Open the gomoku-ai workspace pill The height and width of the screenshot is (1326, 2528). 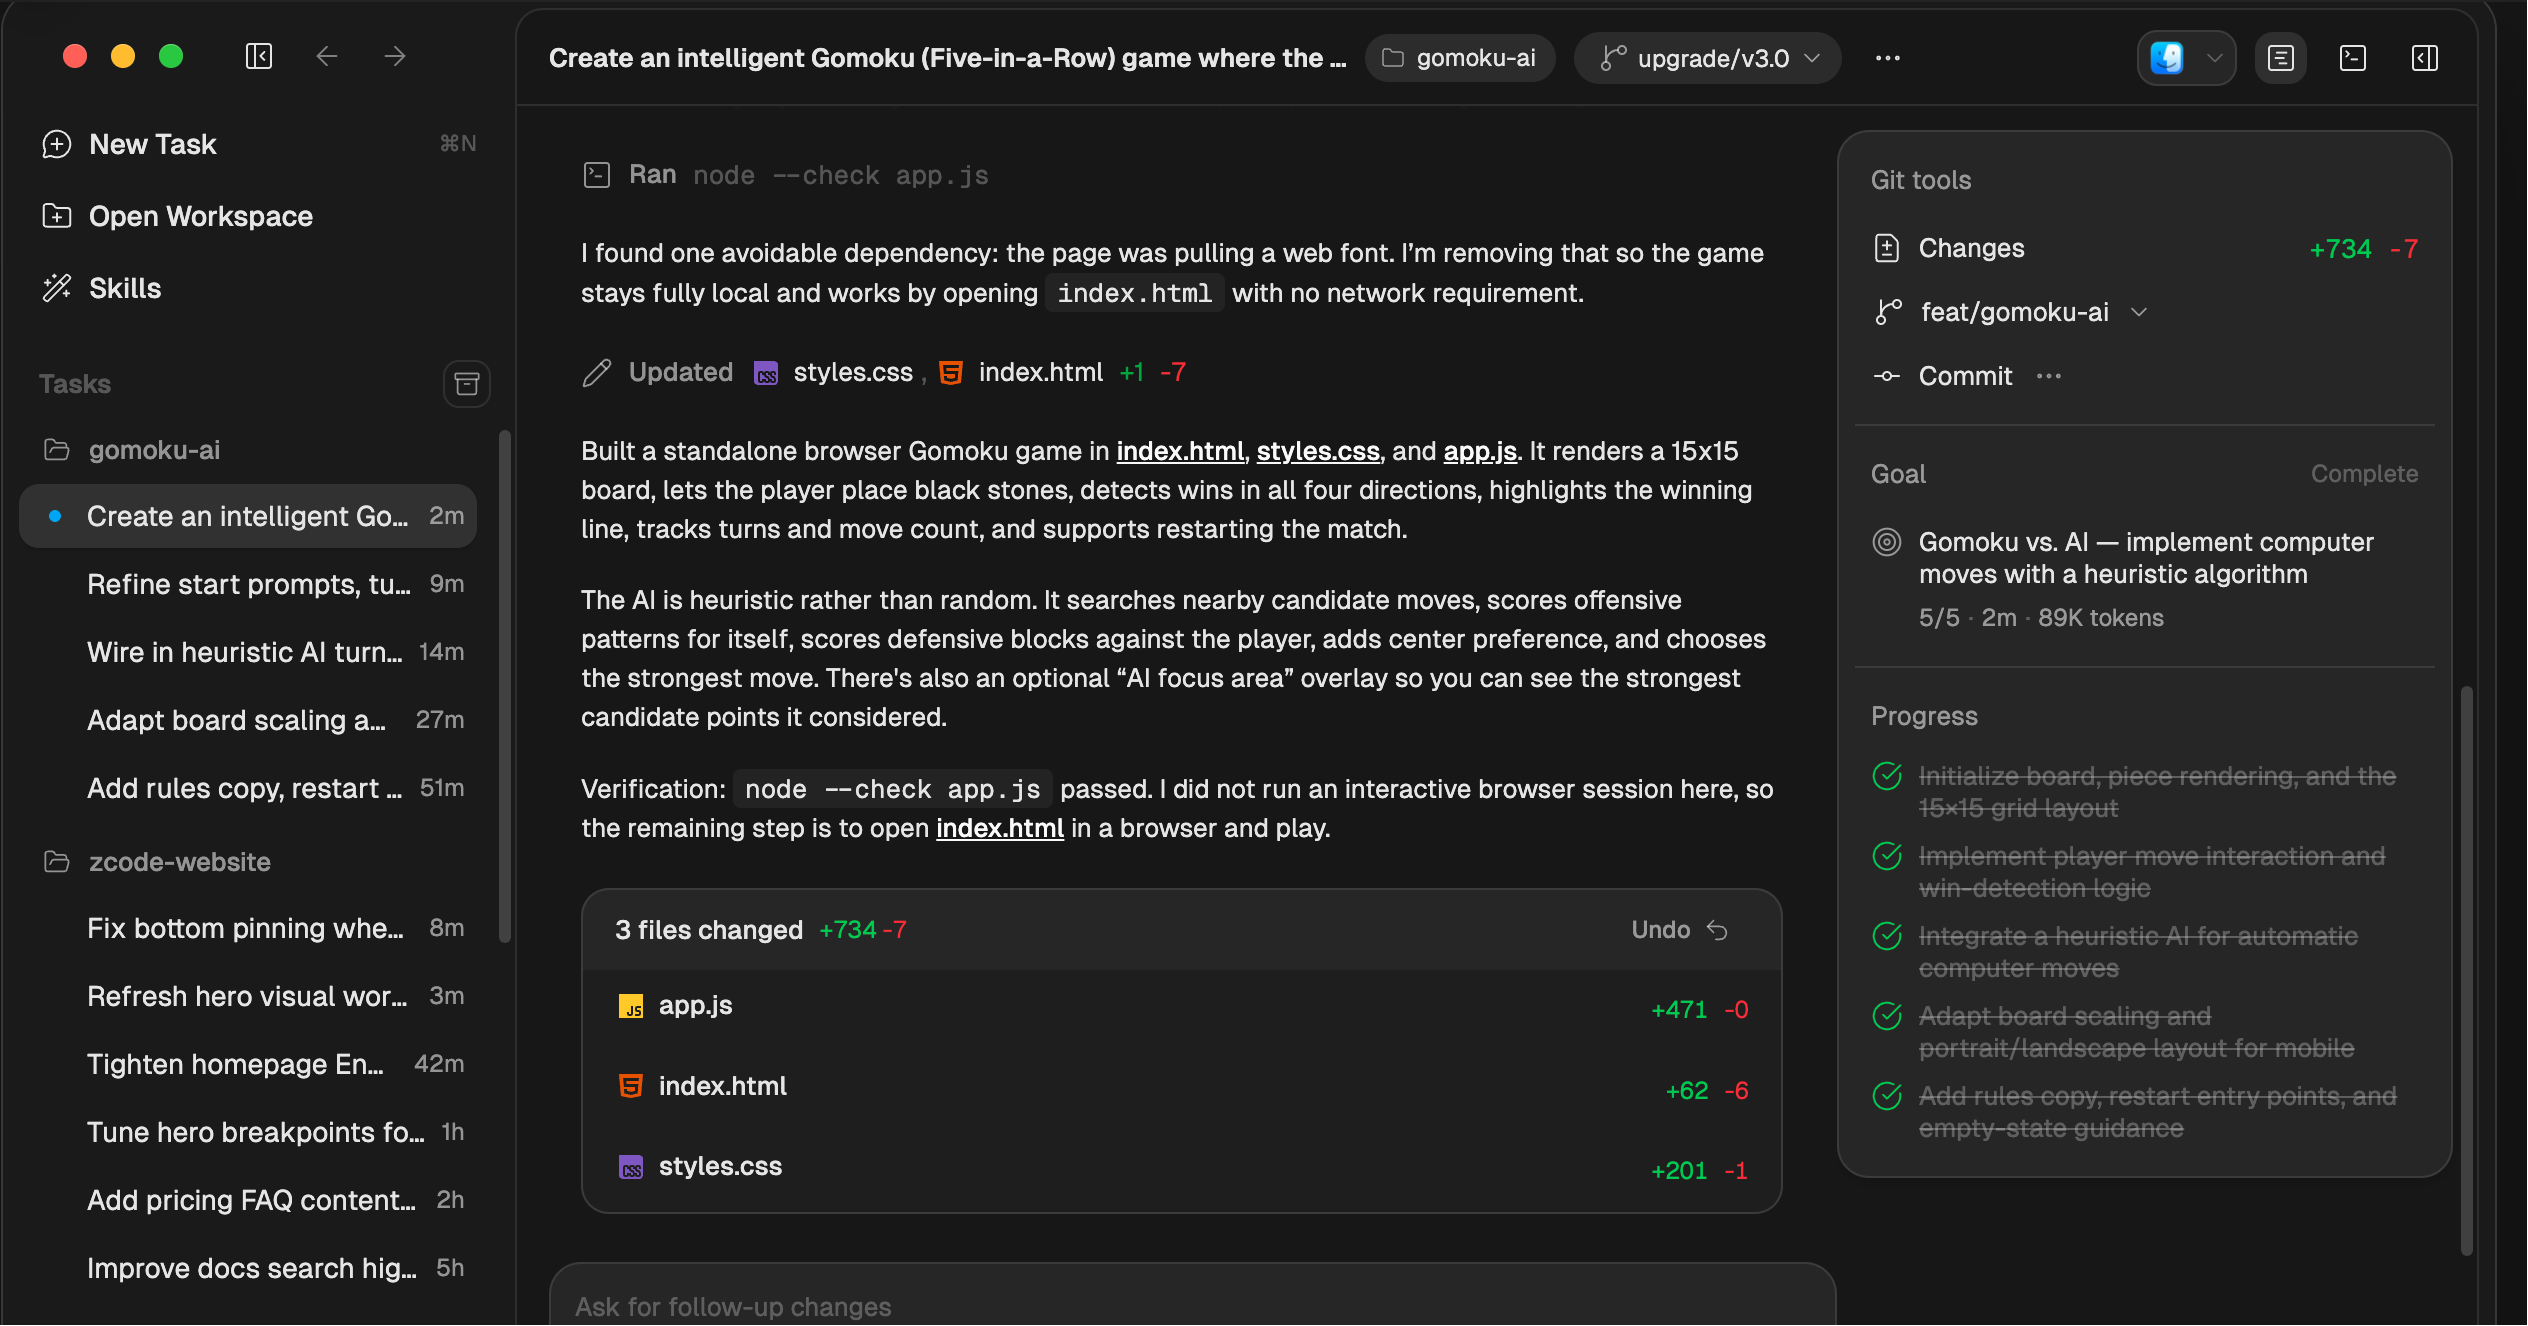1460,58
